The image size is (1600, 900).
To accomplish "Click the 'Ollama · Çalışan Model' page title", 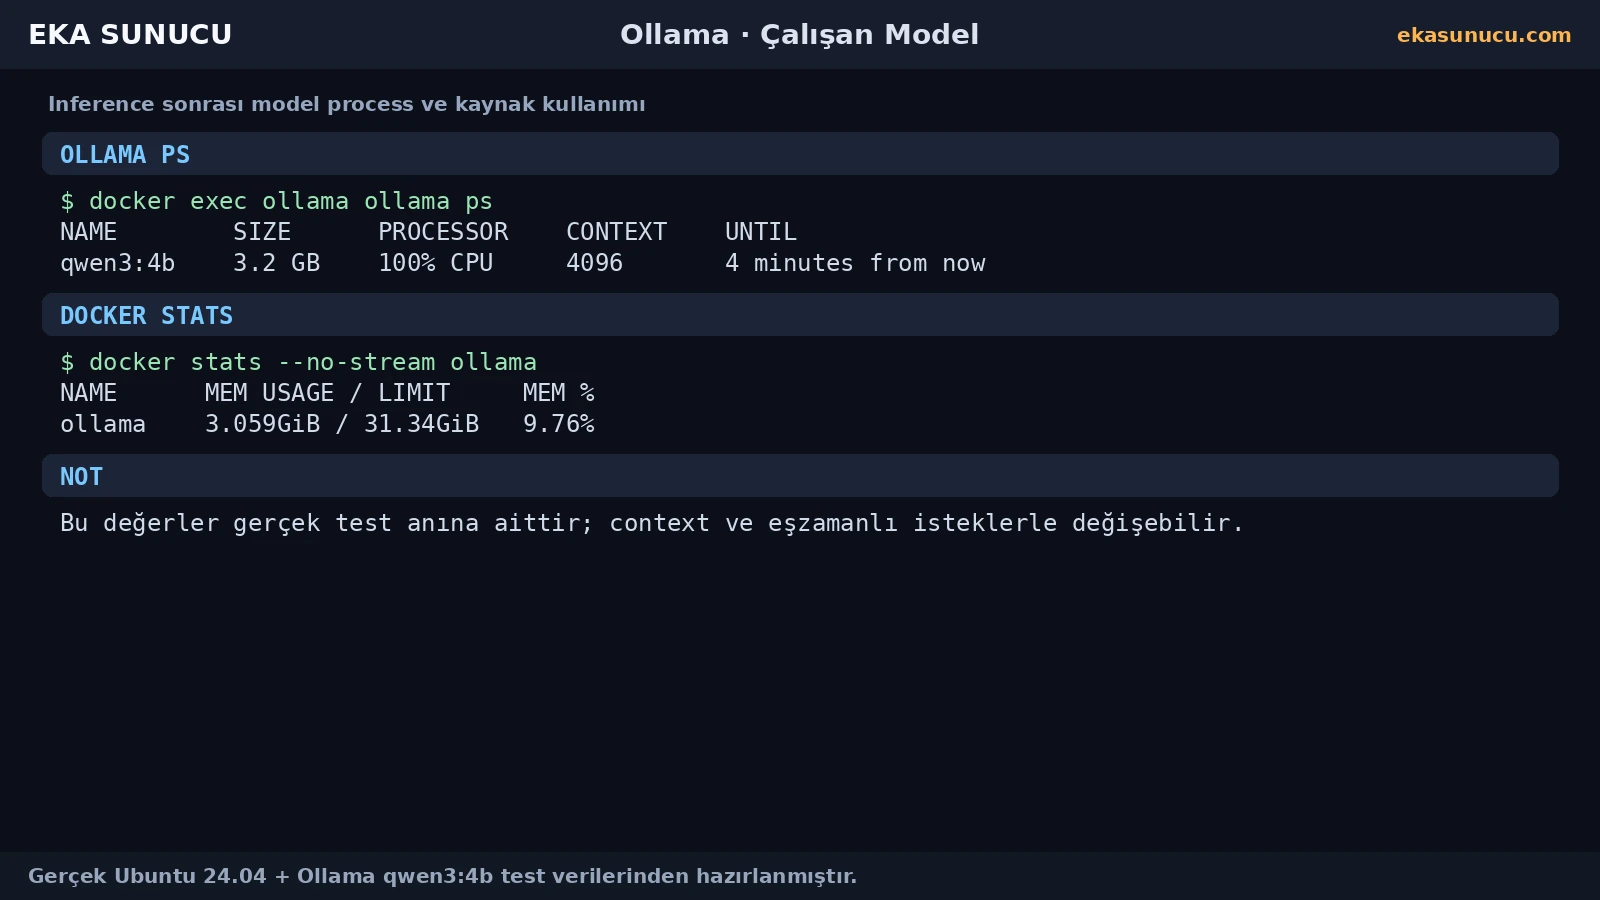I will coord(799,35).
